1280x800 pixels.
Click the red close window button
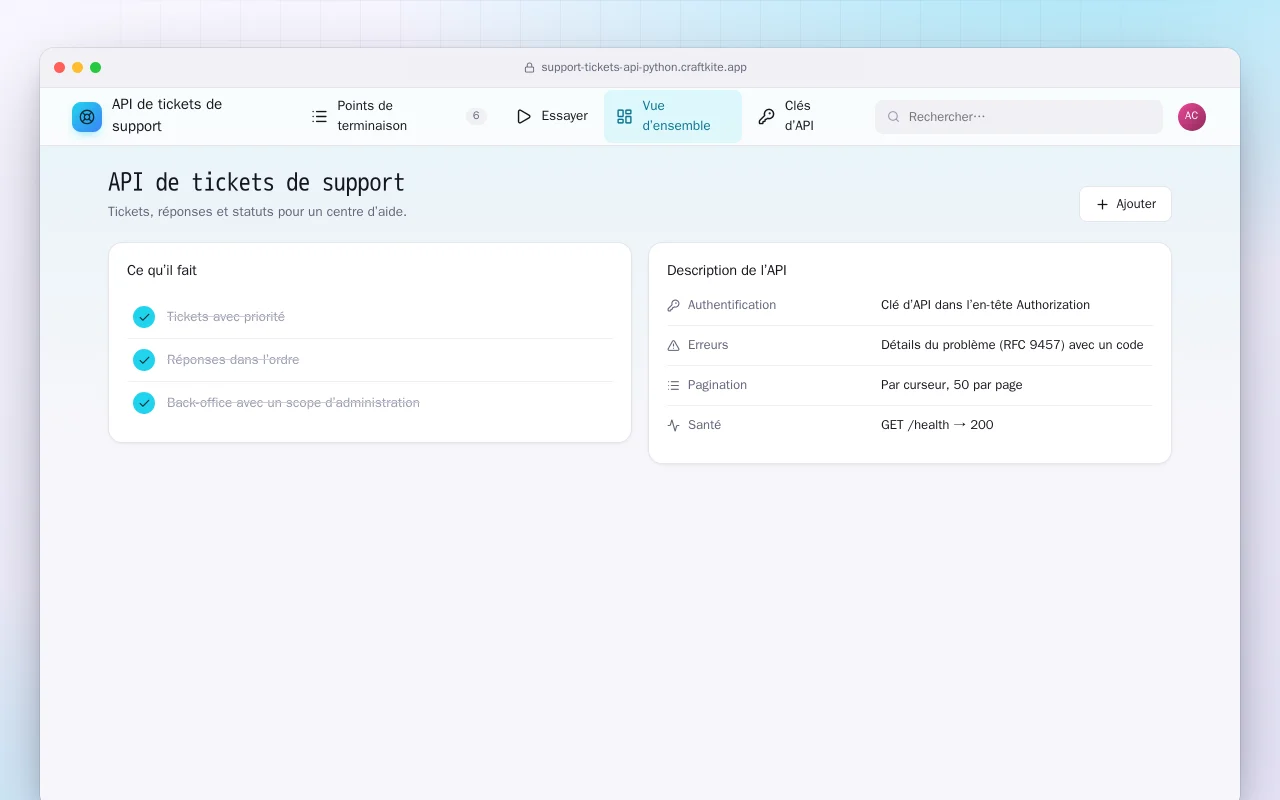pyautogui.click(x=59, y=68)
